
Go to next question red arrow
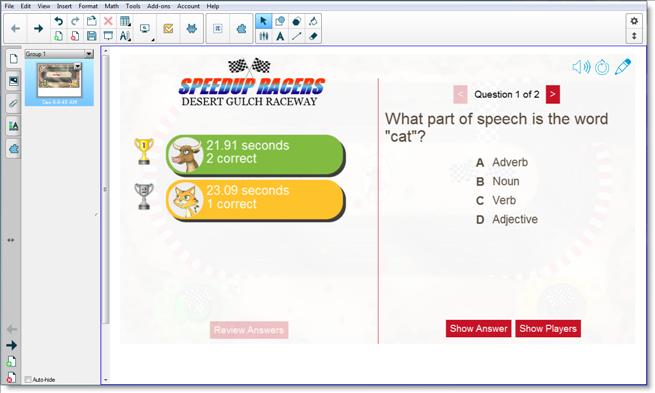click(553, 94)
